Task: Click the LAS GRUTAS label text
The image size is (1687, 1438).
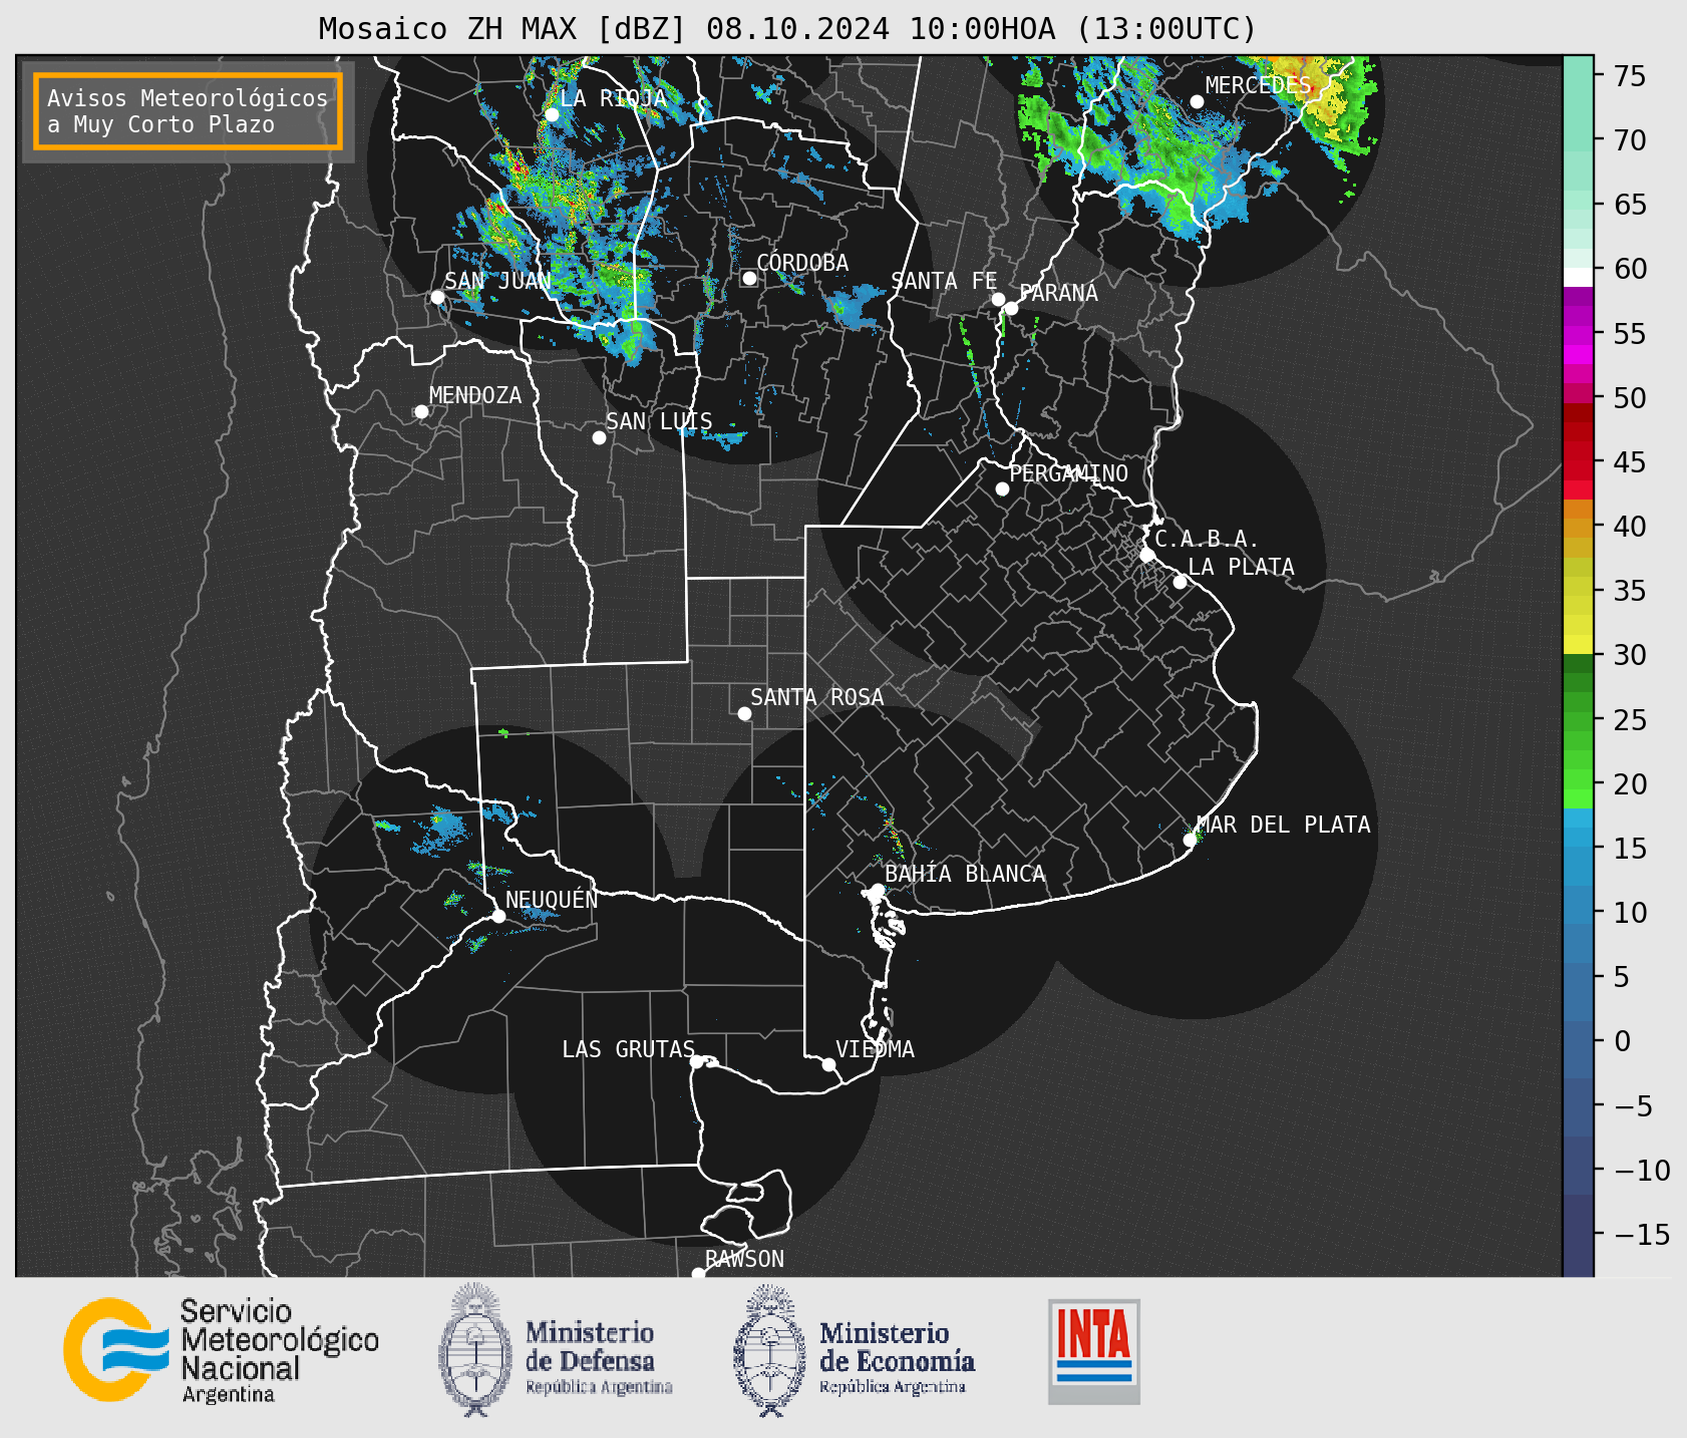Action: point(628,1049)
